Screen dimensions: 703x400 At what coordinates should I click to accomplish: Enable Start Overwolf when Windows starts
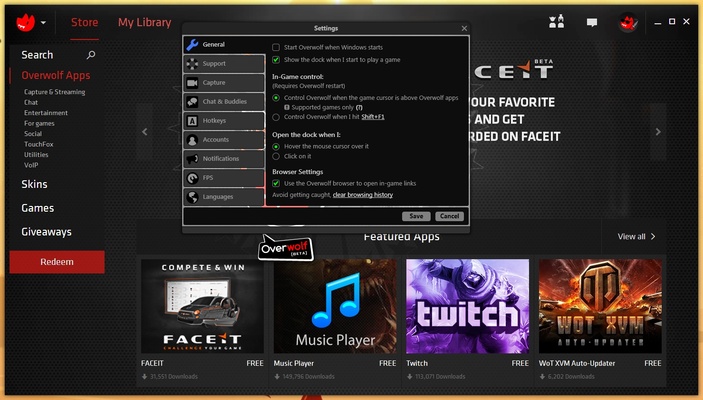[276, 47]
